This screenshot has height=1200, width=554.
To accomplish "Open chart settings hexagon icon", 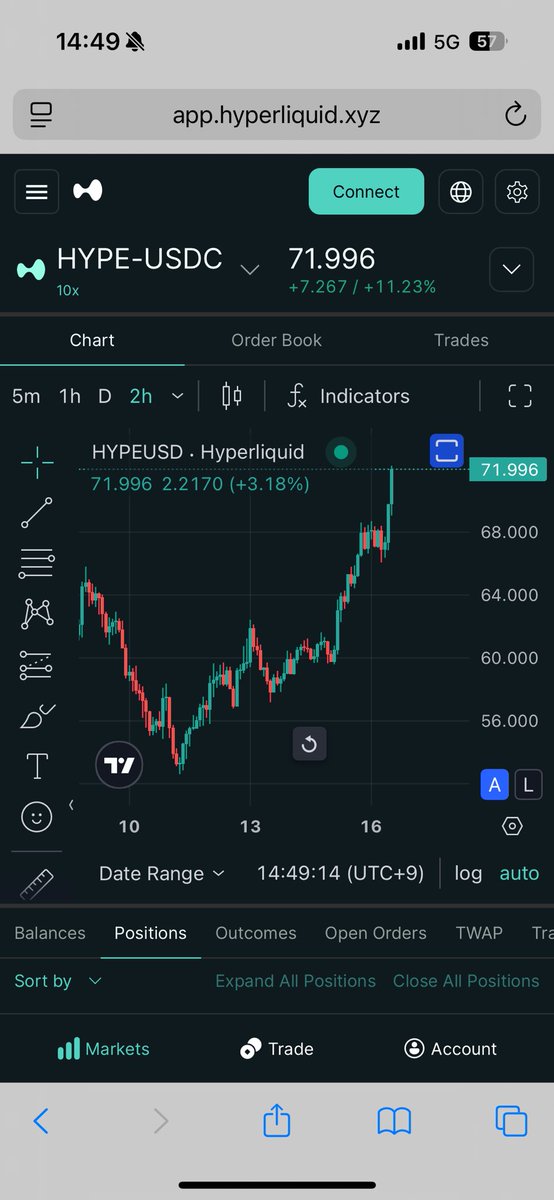I will (512, 826).
